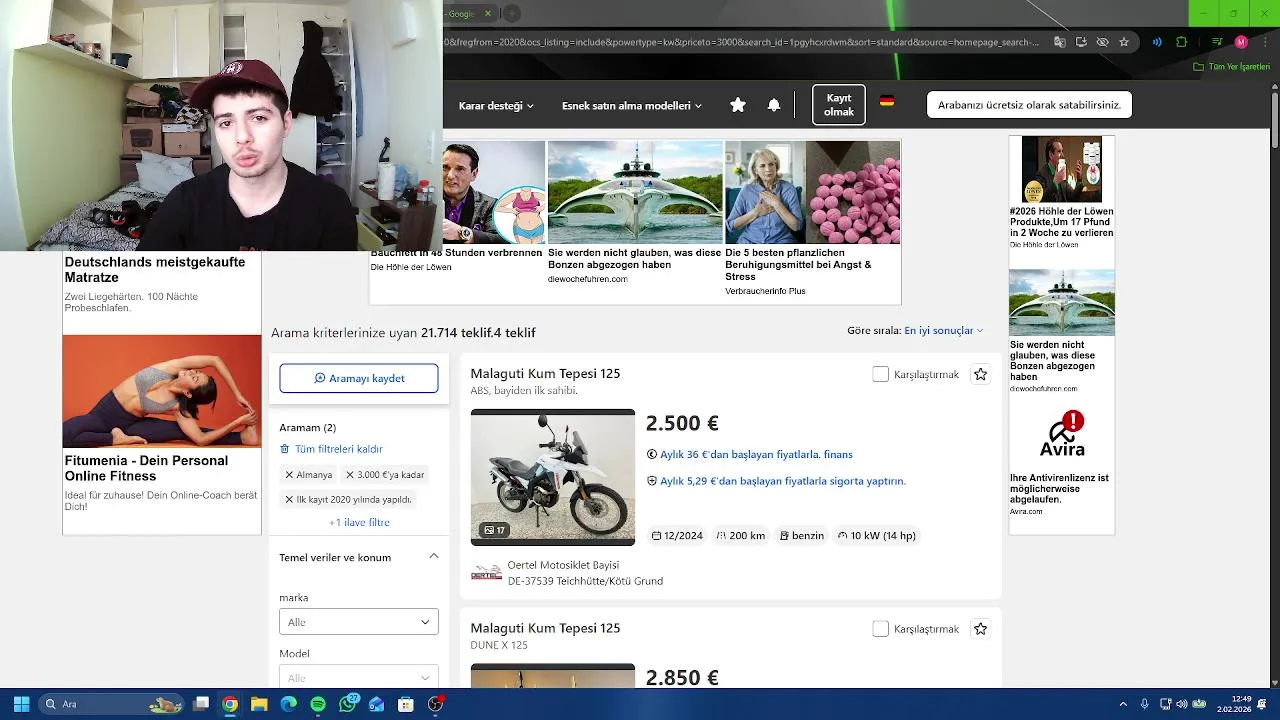Open the yacht ad in the top banner
Image resolution: width=1280 pixels, height=720 pixels.
pyautogui.click(x=635, y=192)
